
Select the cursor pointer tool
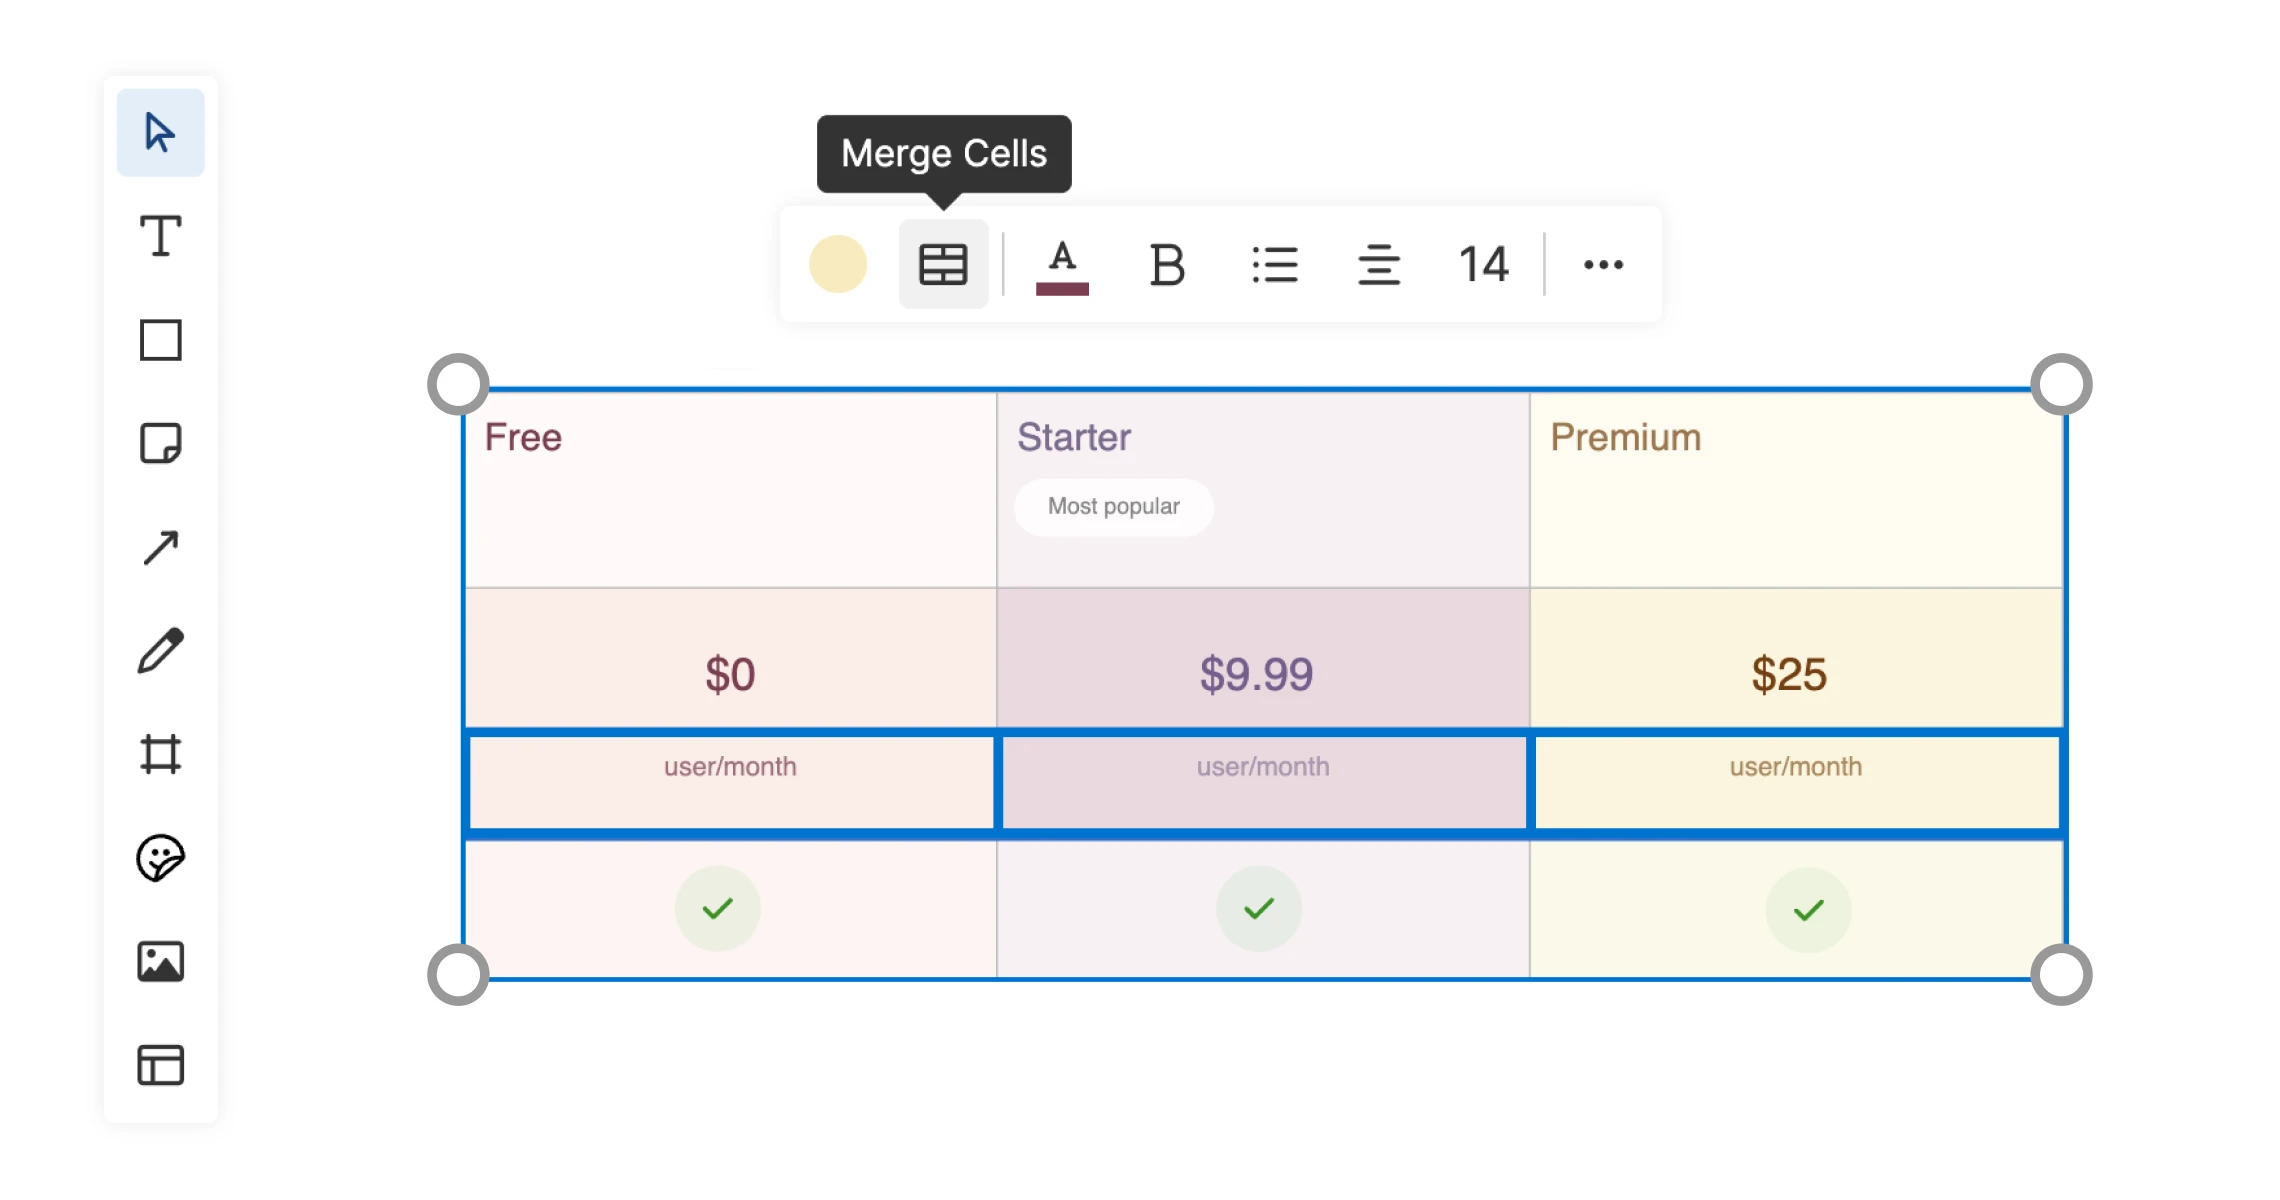click(160, 133)
